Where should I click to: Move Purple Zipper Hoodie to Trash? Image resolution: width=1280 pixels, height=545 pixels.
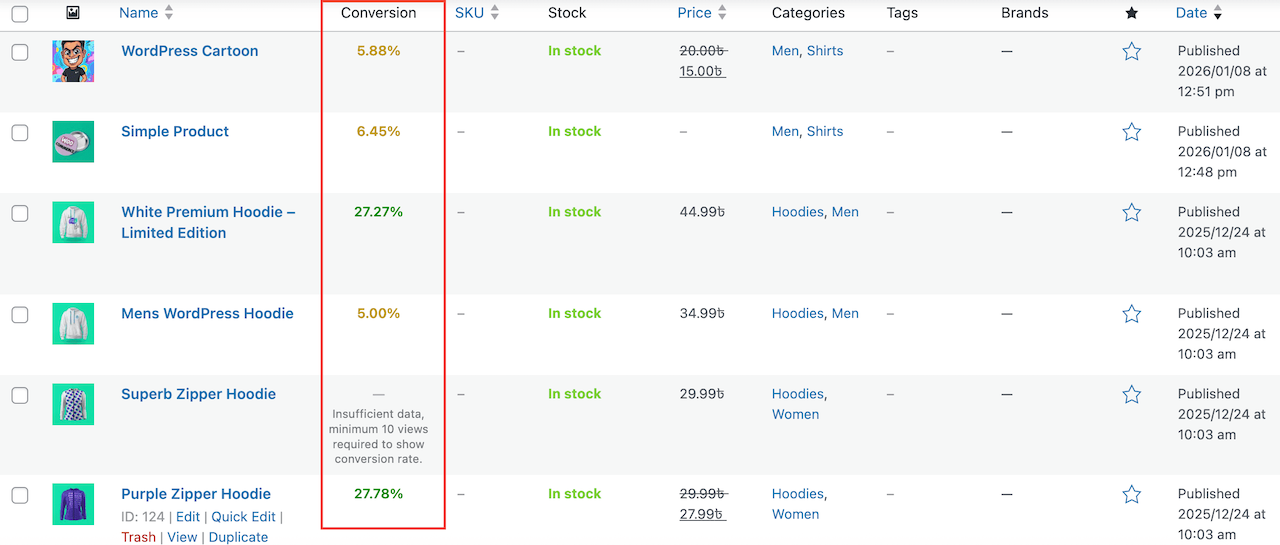(139, 537)
